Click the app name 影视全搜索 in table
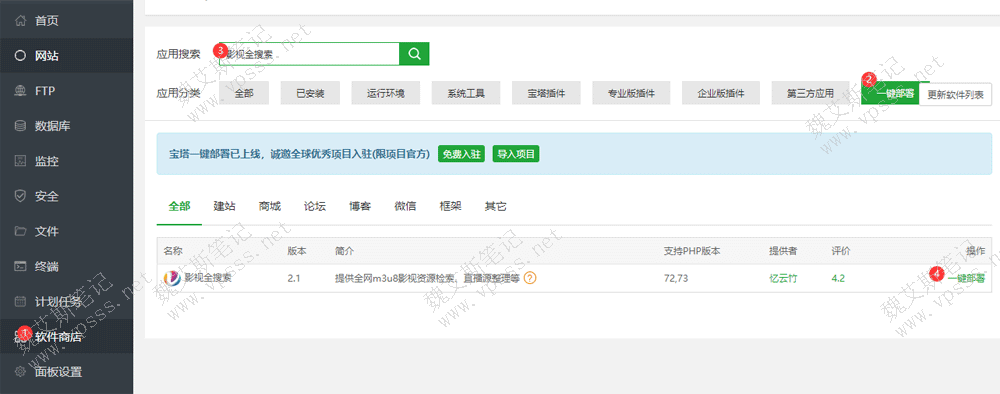 point(208,278)
